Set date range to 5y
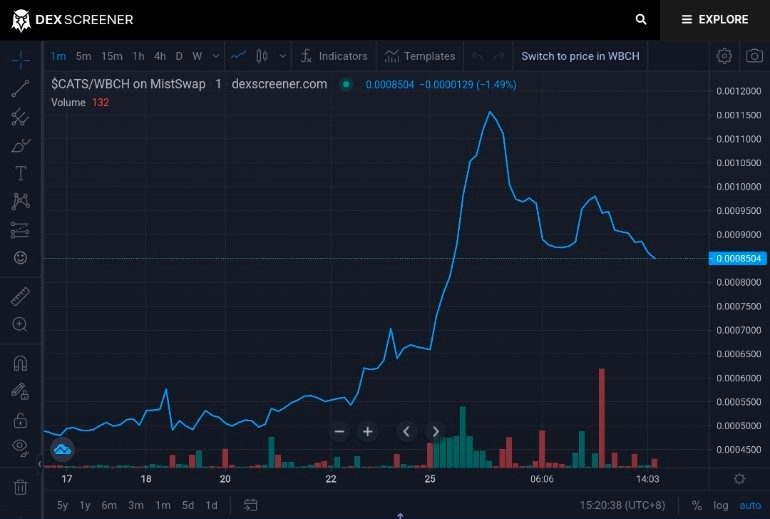Image resolution: width=770 pixels, height=519 pixels. [62, 505]
